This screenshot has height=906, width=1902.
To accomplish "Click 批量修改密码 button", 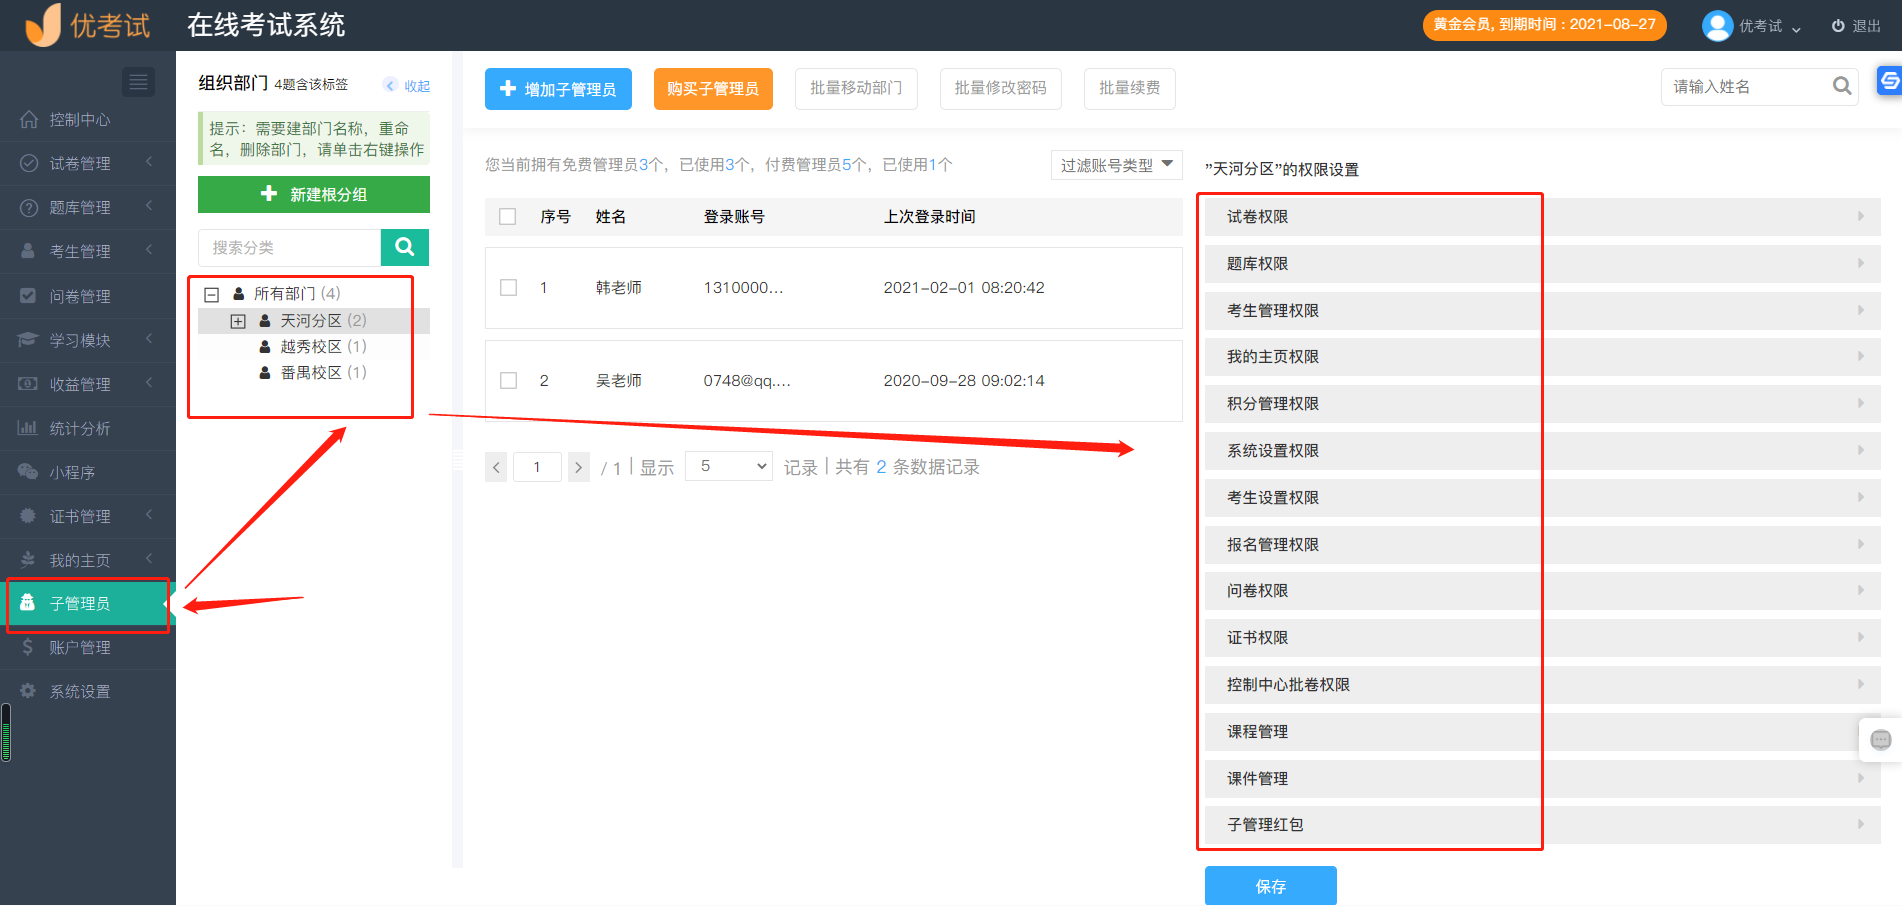I will (x=1000, y=88).
